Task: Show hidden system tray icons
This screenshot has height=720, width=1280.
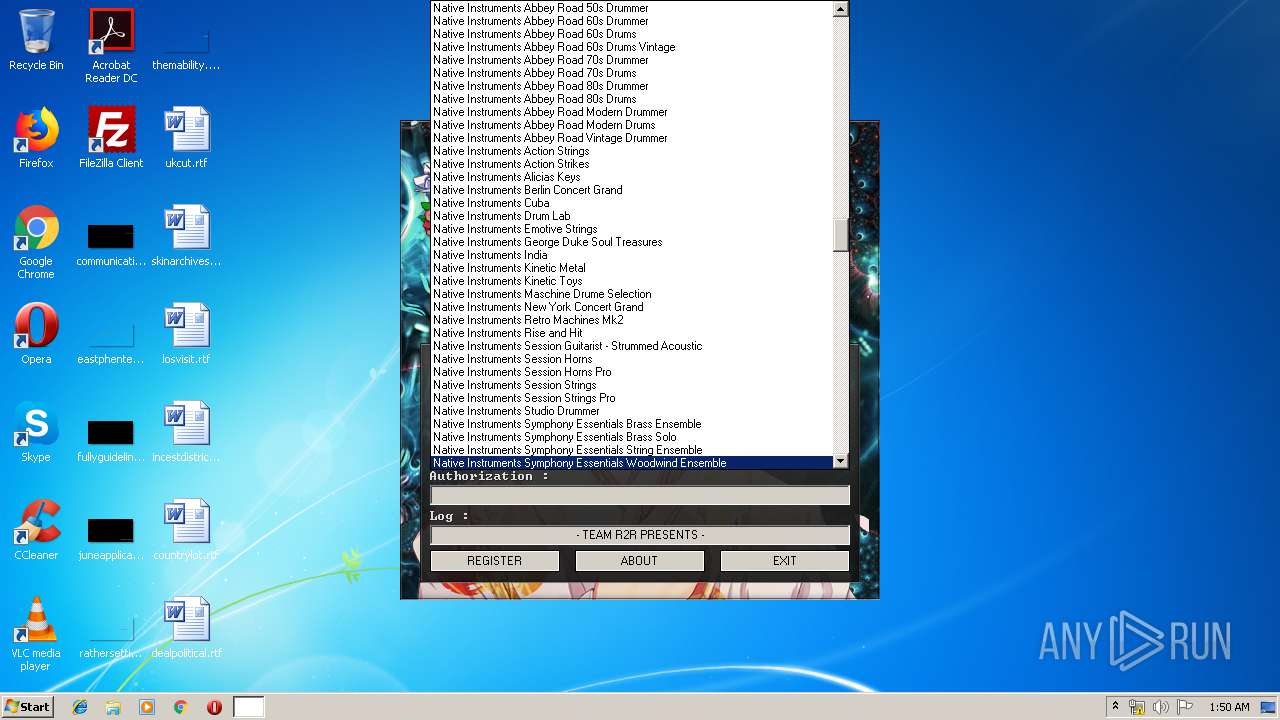Action: [1115, 707]
